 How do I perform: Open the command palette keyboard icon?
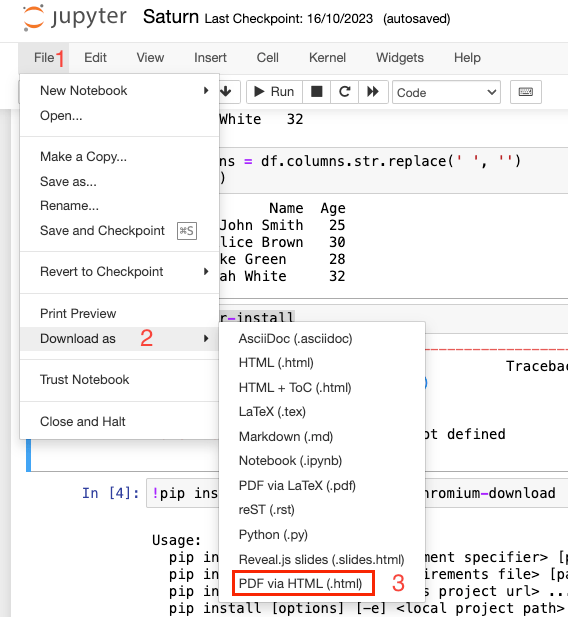525,92
